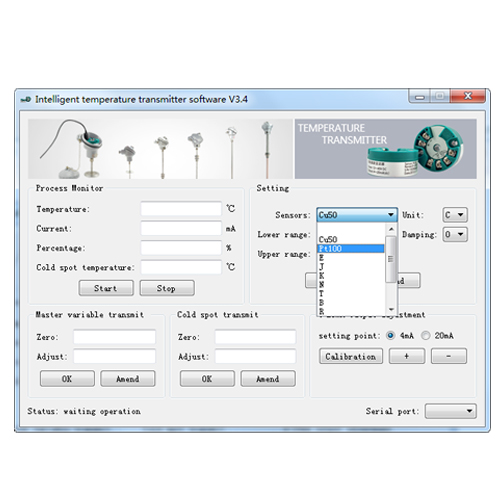Expand the Serial port dropdown
Screen dimensions: 500x500
point(451,411)
